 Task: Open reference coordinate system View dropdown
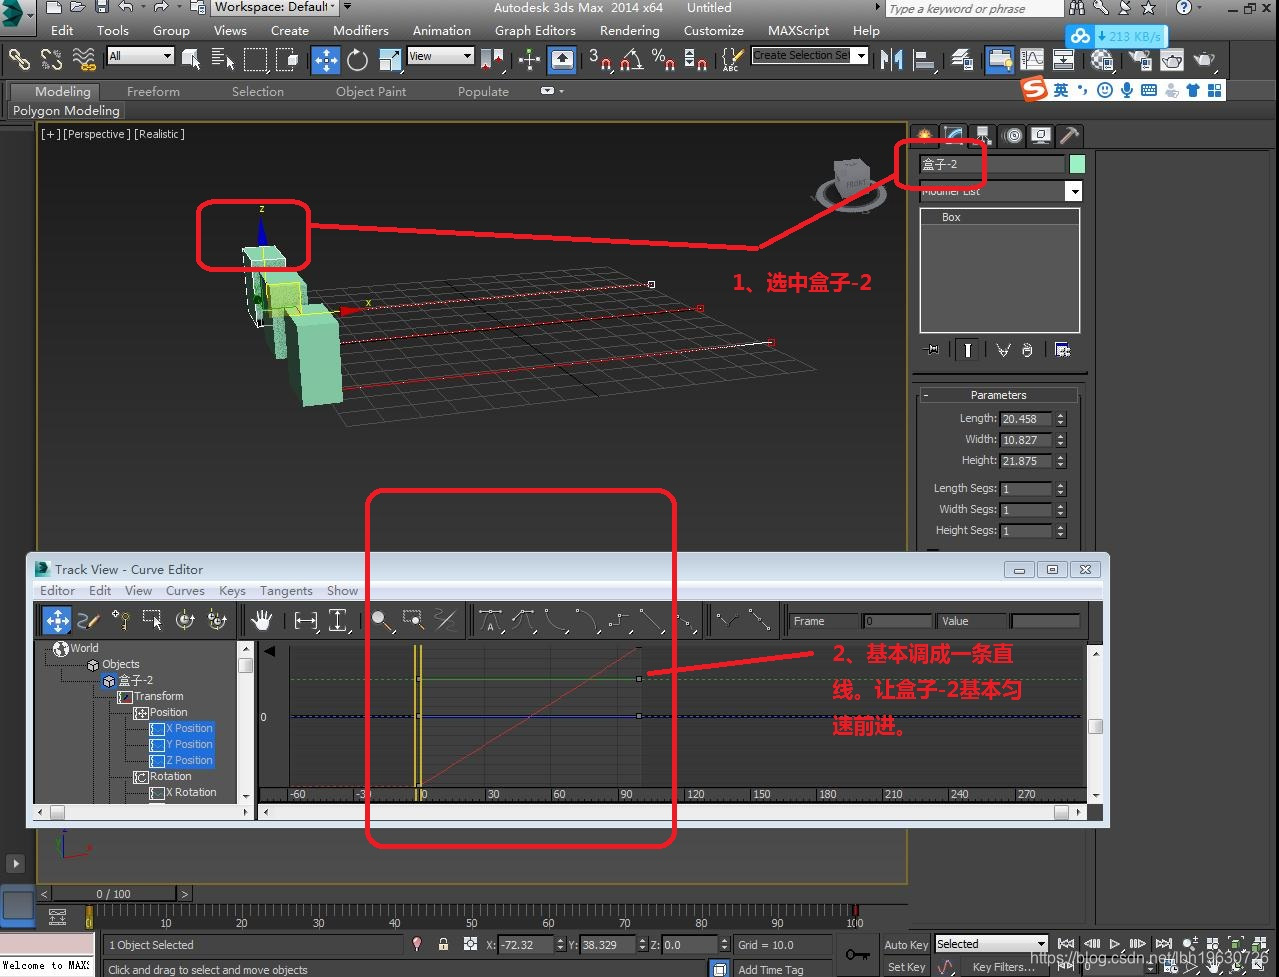pos(440,56)
